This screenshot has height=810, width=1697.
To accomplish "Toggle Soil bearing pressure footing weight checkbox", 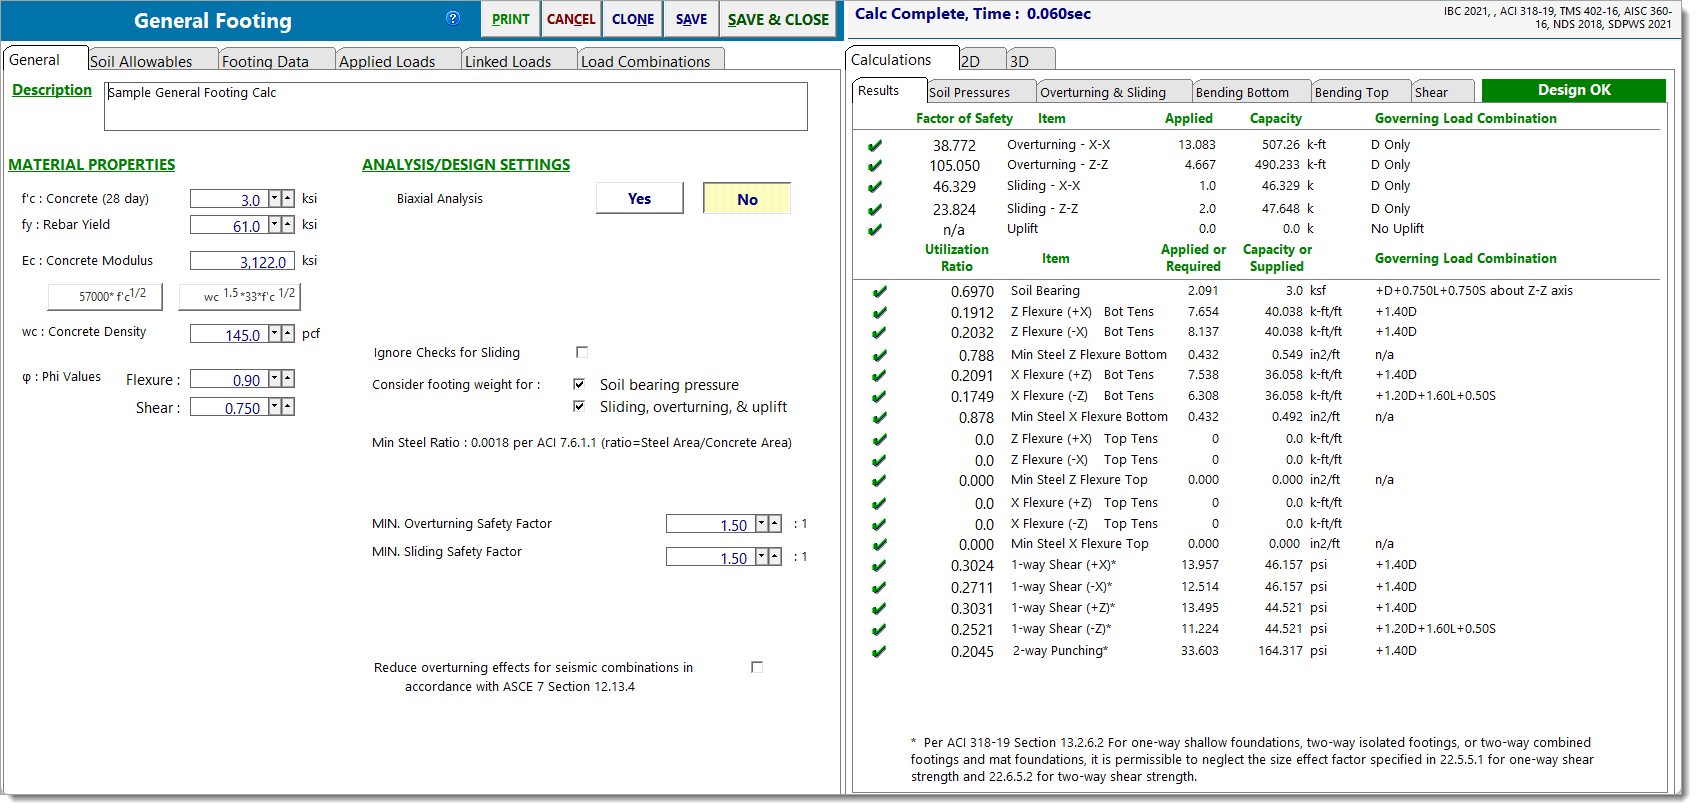I will click(x=579, y=384).
